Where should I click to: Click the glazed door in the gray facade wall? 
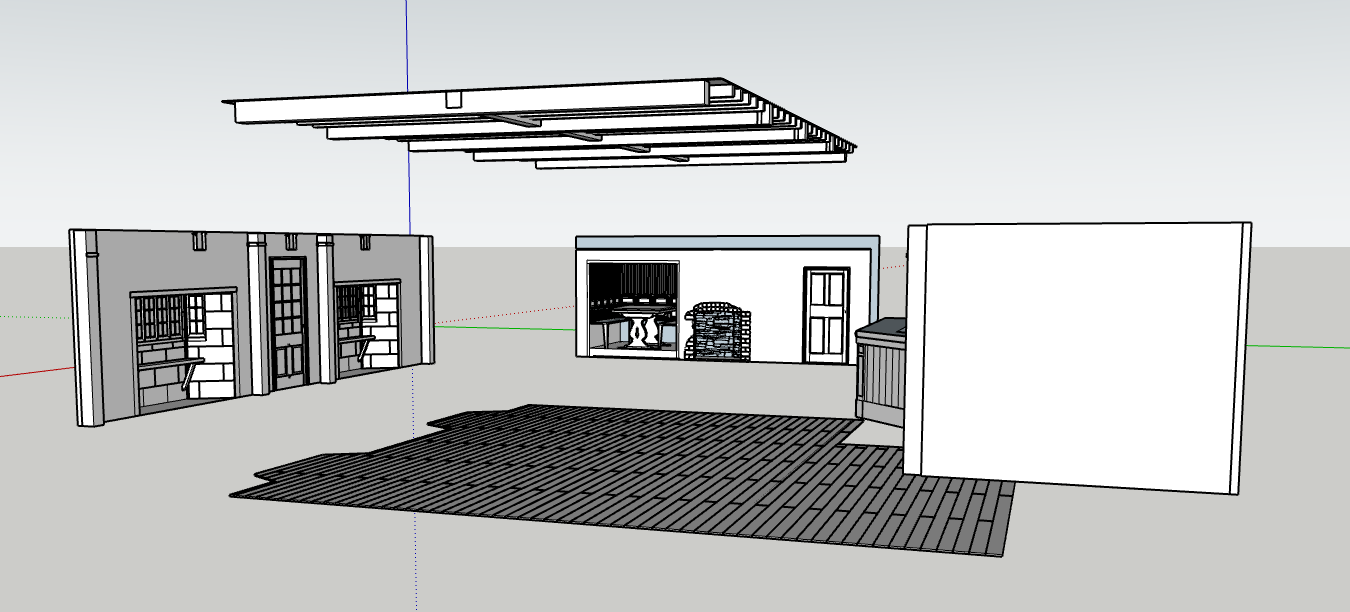288,323
